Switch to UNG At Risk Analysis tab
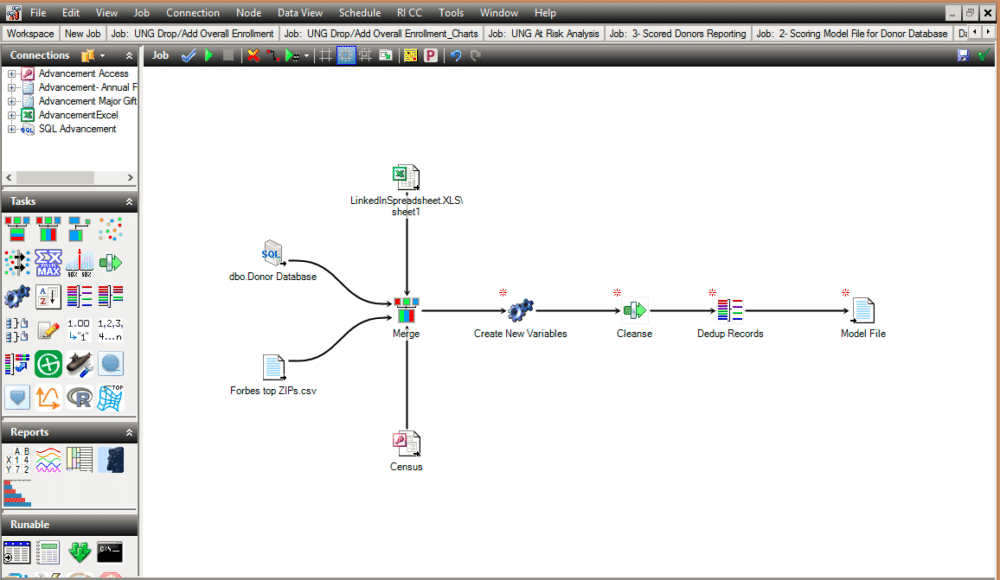This screenshot has height=580, width=1000. (545, 33)
